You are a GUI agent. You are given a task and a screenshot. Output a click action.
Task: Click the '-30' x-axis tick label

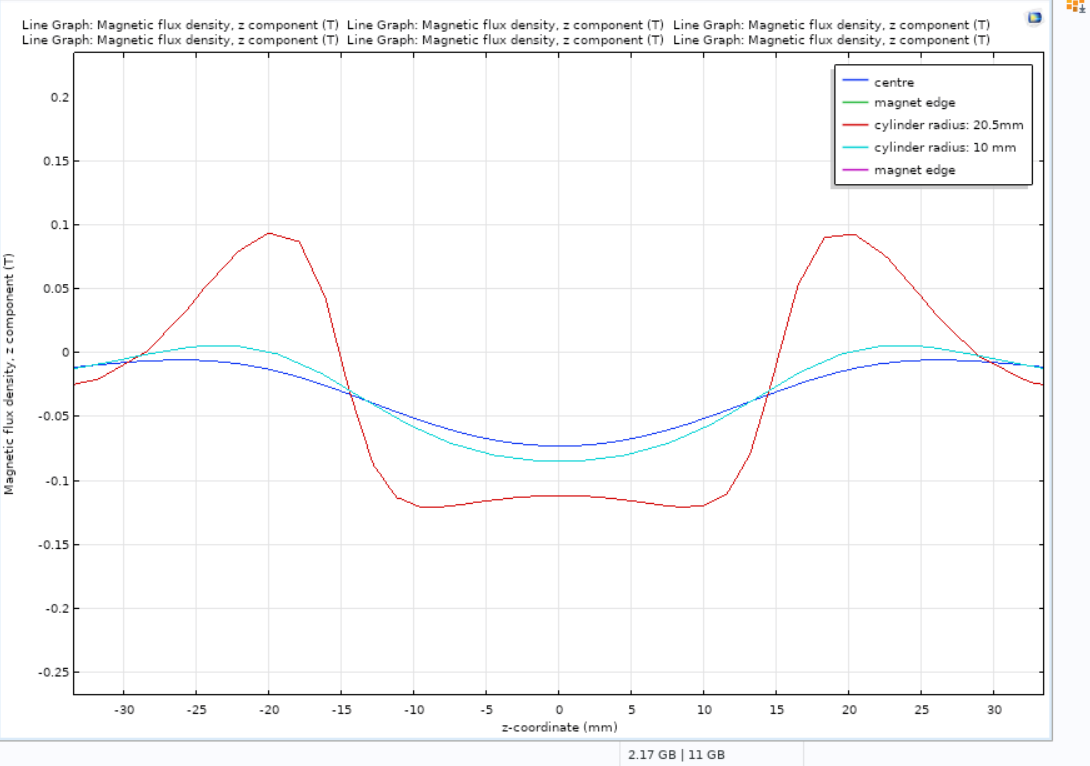pos(124,710)
